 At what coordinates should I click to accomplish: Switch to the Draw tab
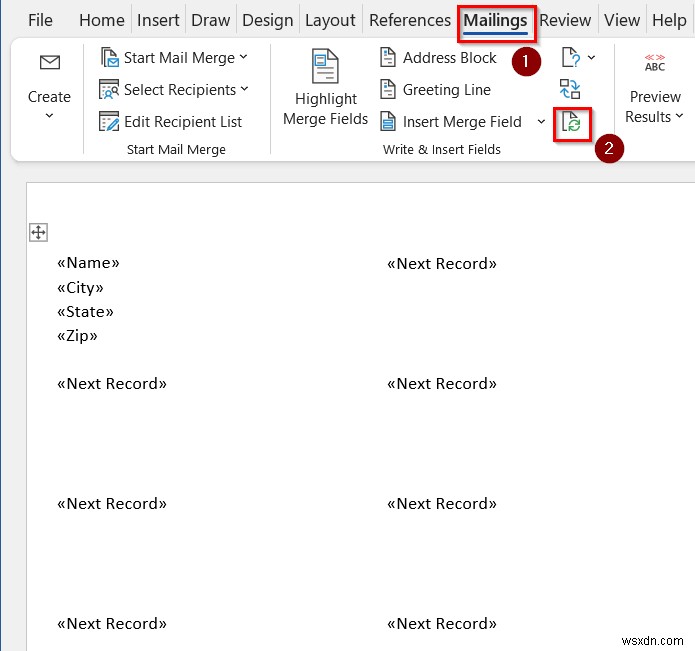(x=211, y=20)
